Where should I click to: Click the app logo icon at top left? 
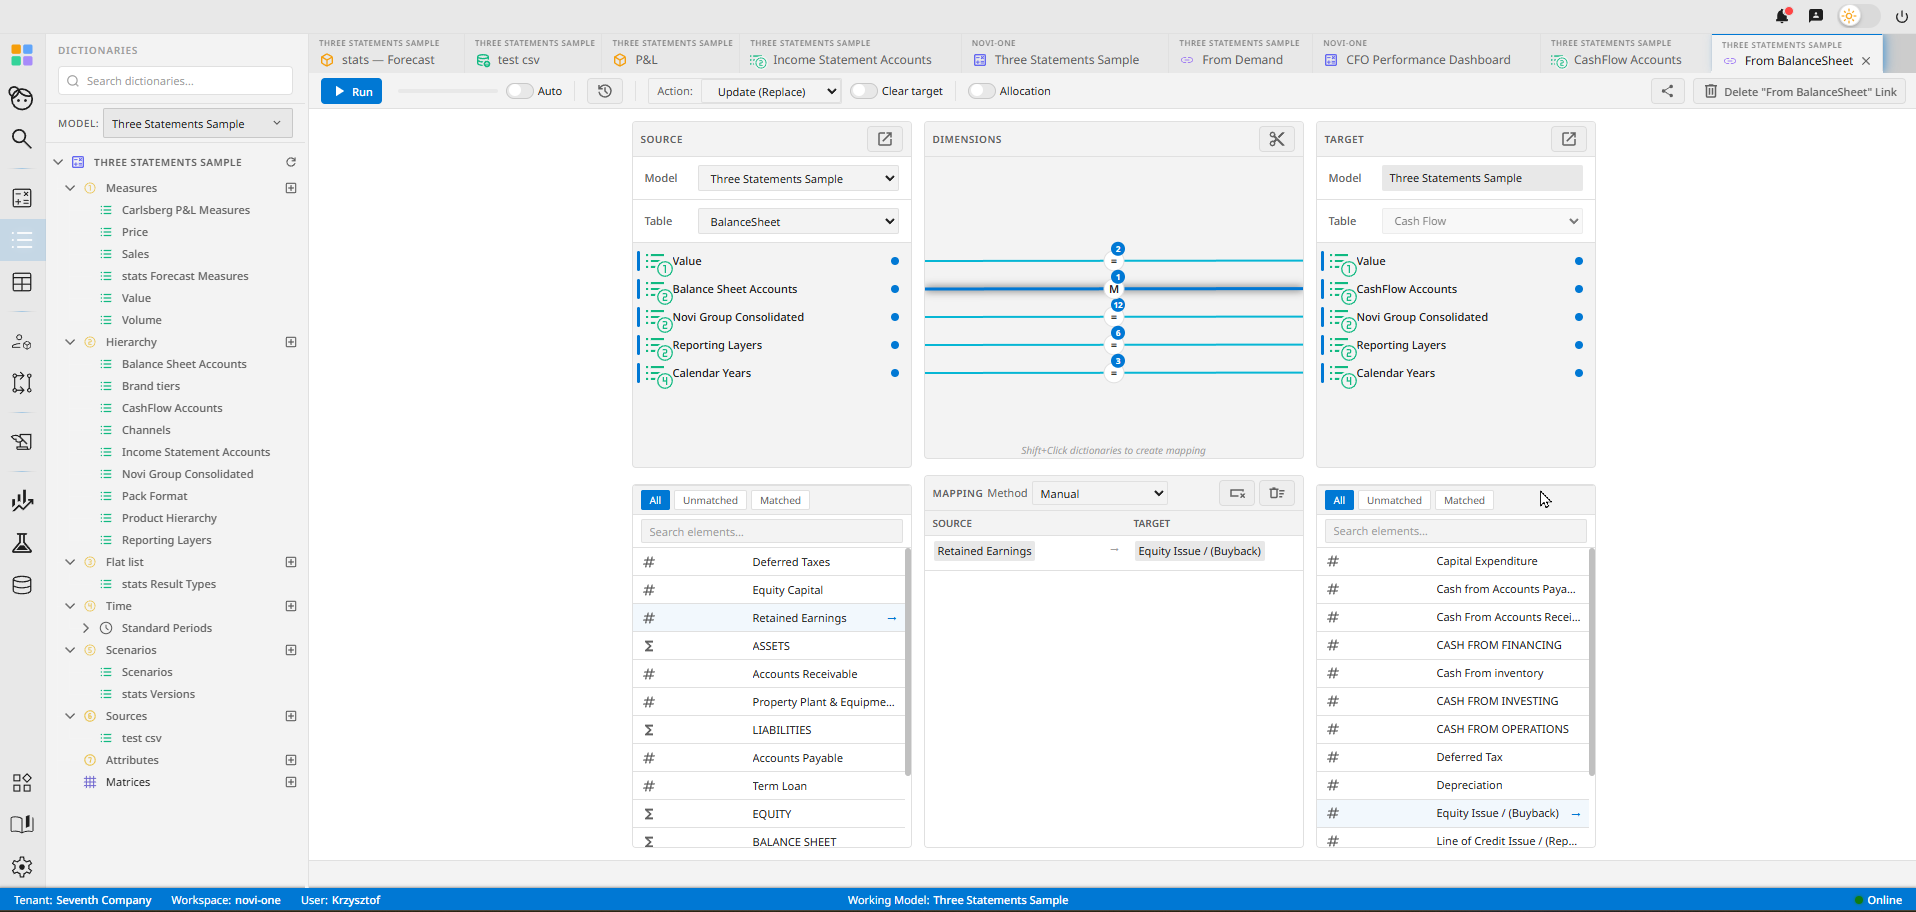pos(22,54)
